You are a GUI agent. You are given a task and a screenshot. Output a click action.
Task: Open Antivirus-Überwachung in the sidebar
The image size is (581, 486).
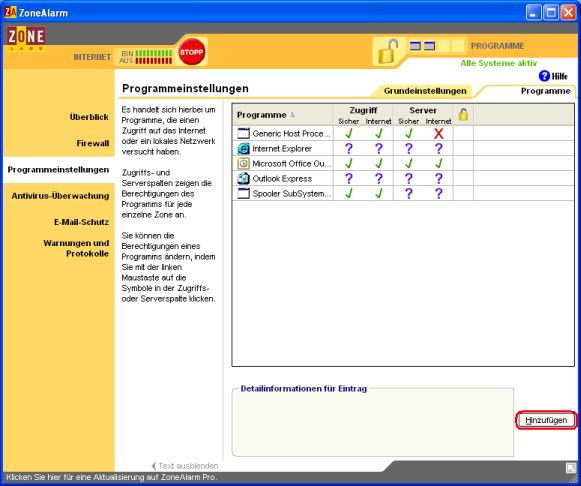point(60,196)
